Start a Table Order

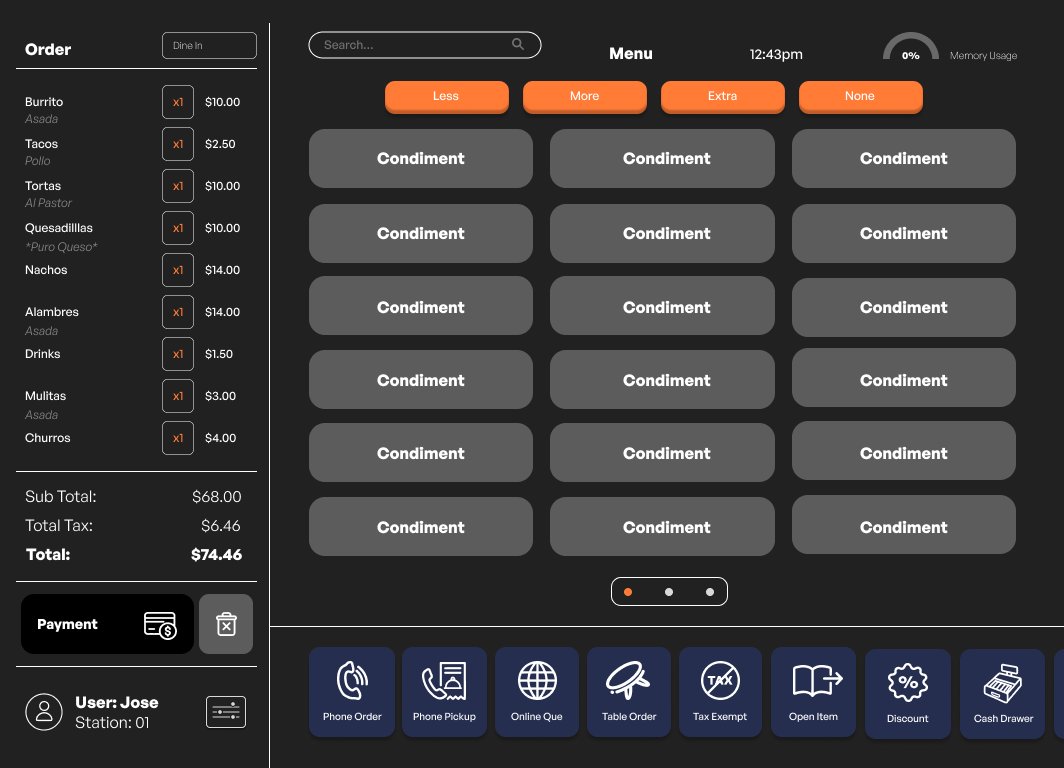(629, 692)
